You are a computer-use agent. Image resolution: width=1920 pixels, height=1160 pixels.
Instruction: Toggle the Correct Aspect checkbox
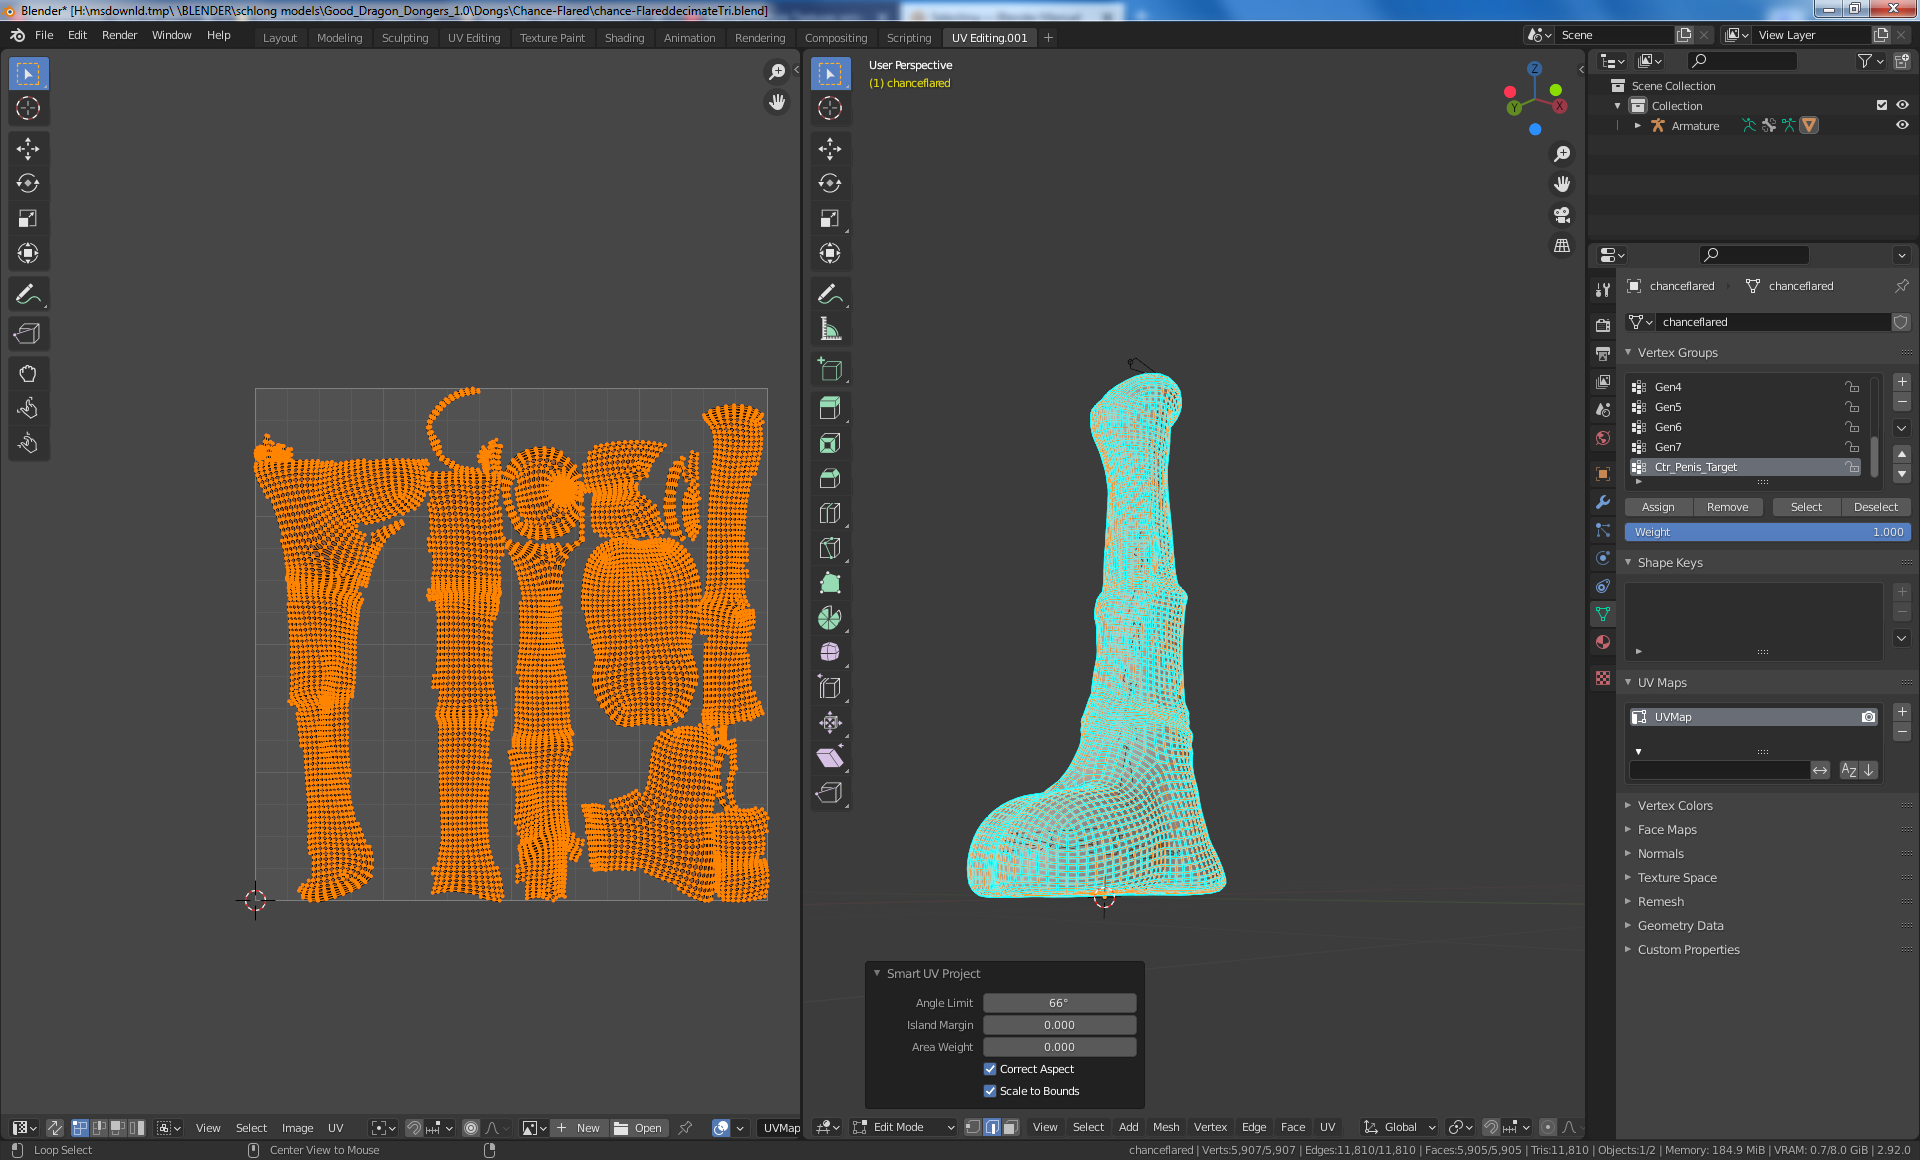[990, 1069]
